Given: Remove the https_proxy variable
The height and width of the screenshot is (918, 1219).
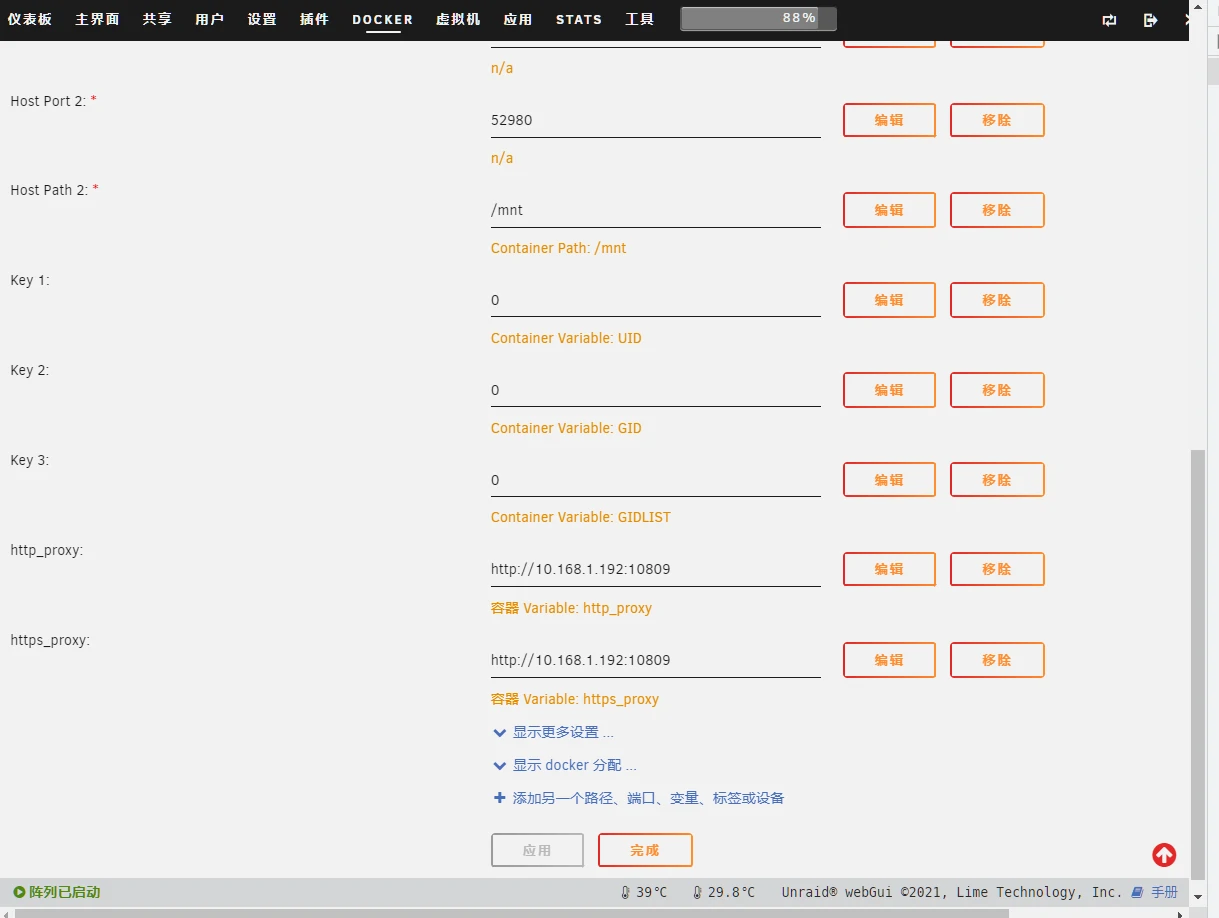Looking at the screenshot, I should point(996,660).
